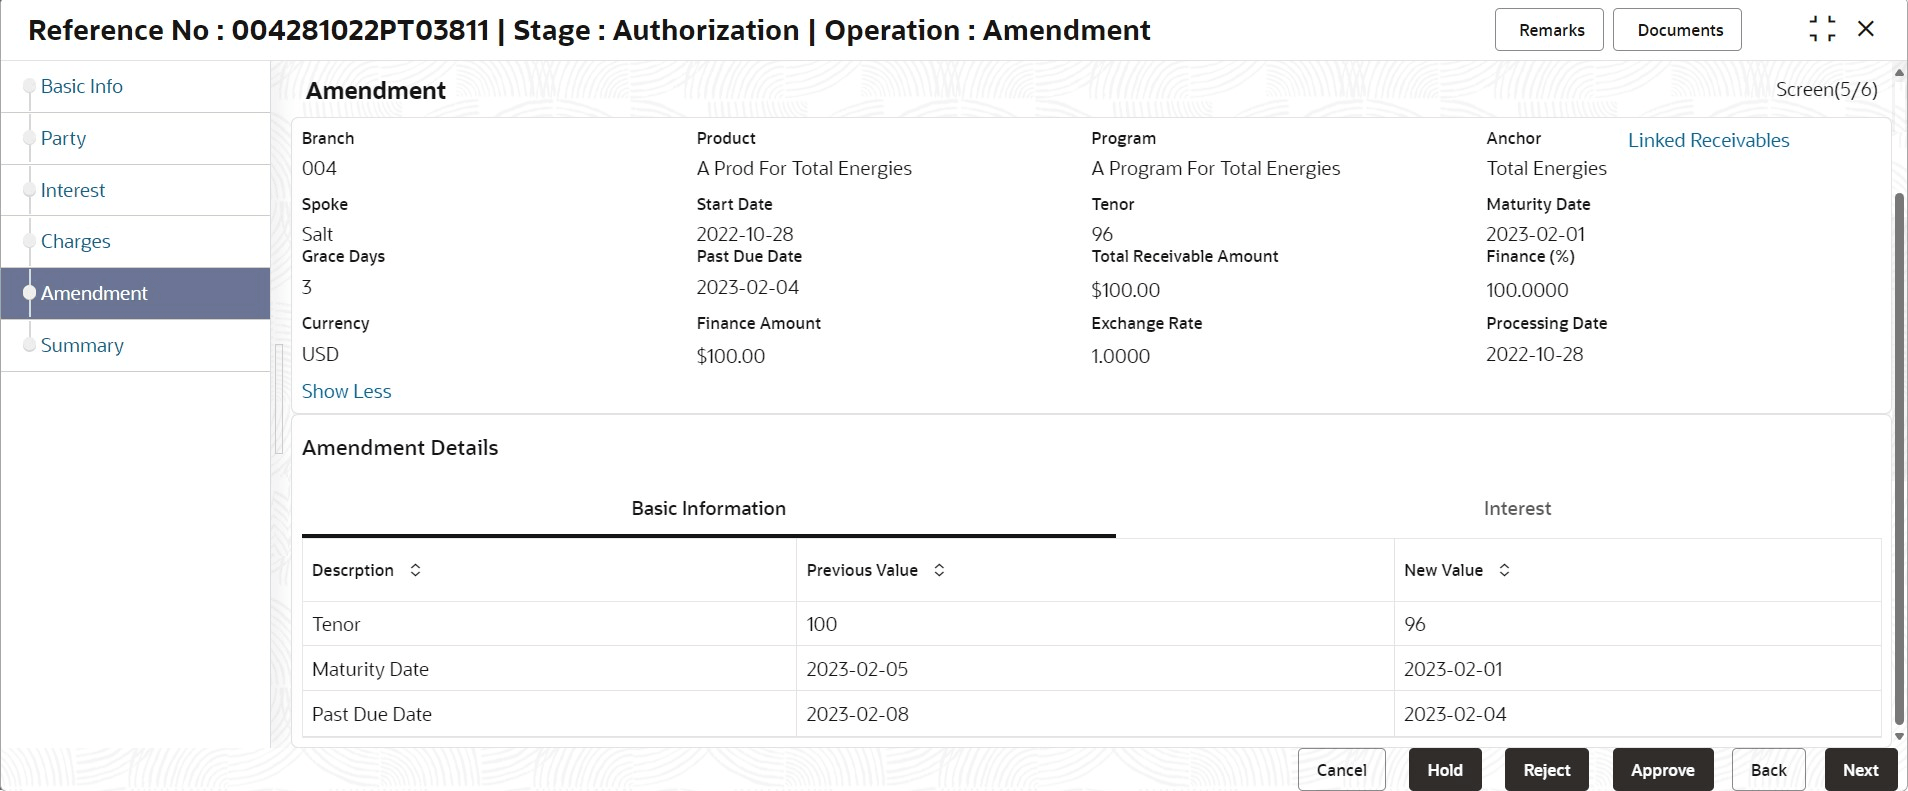This screenshot has height=791, width=1908.
Task: Collapse details with Show Less
Action: click(x=346, y=391)
